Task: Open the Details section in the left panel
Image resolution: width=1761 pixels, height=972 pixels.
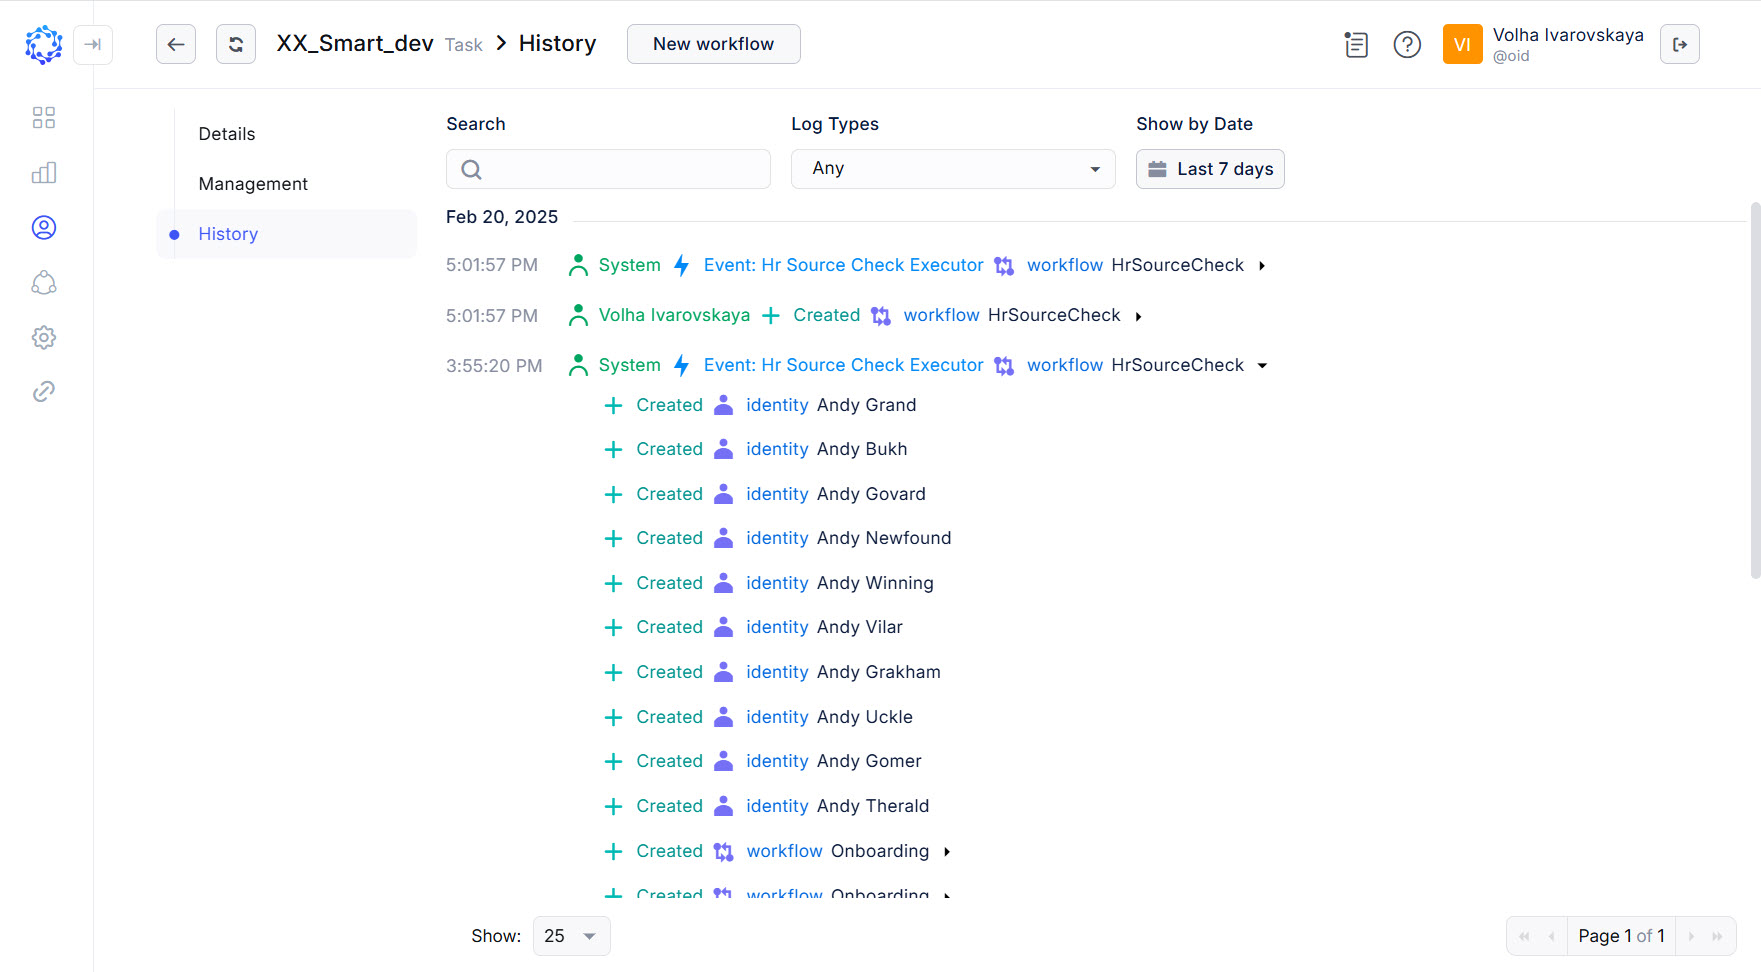Action: click(227, 133)
